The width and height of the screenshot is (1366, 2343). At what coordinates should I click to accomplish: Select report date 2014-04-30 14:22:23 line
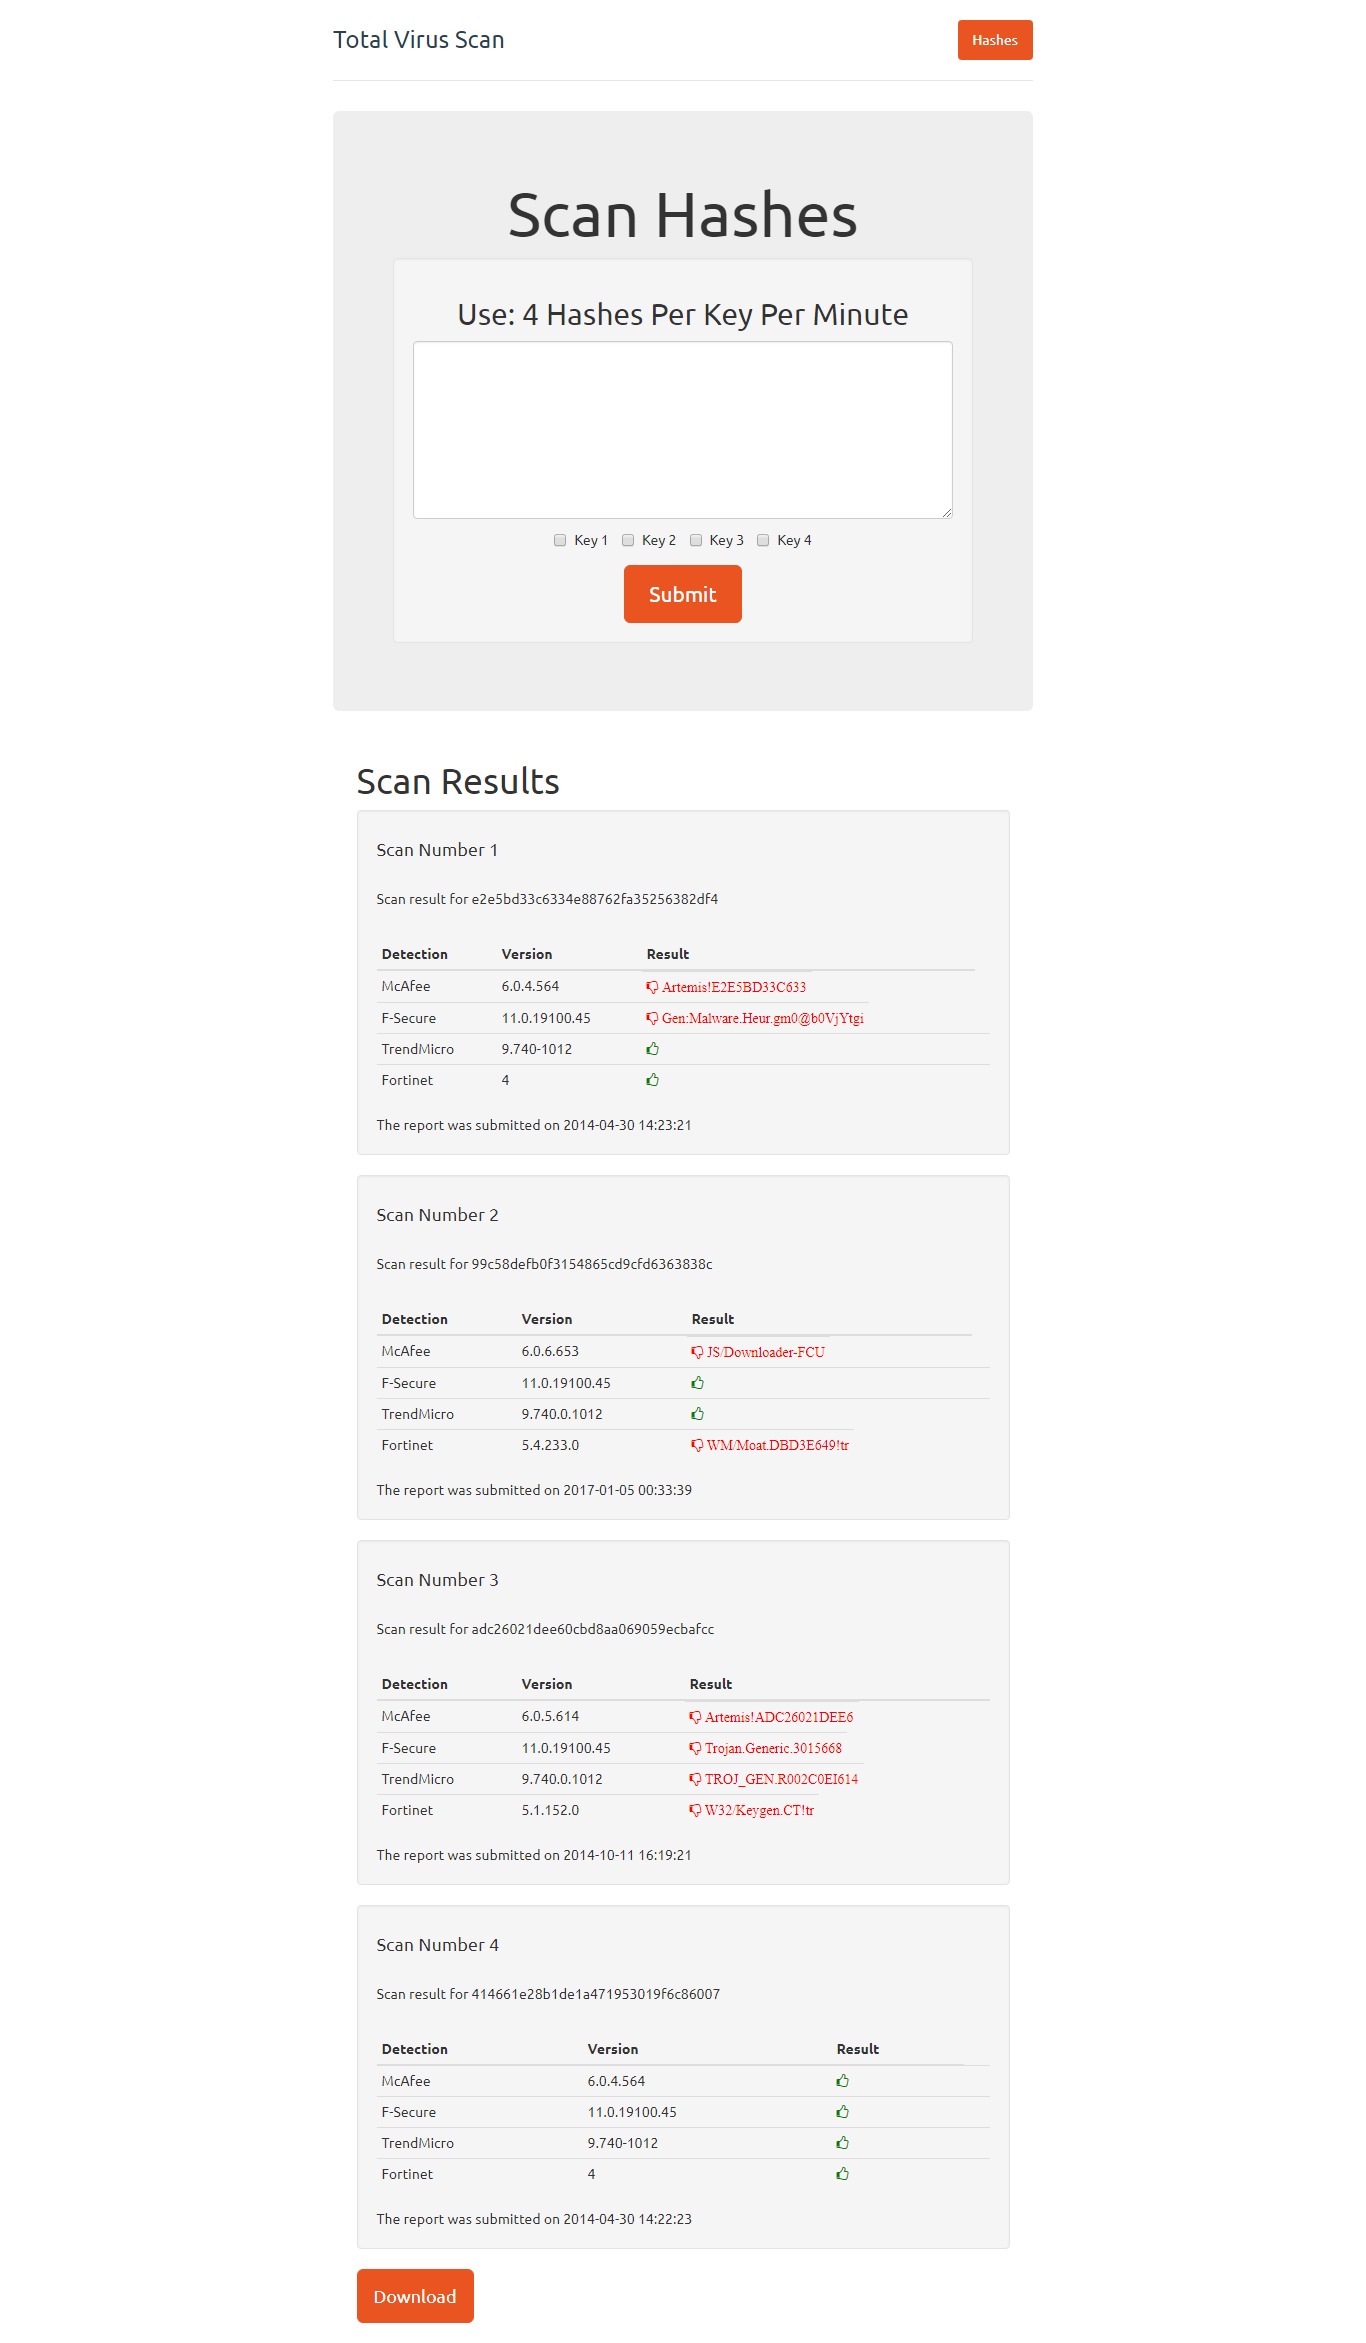tap(534, 2219)
